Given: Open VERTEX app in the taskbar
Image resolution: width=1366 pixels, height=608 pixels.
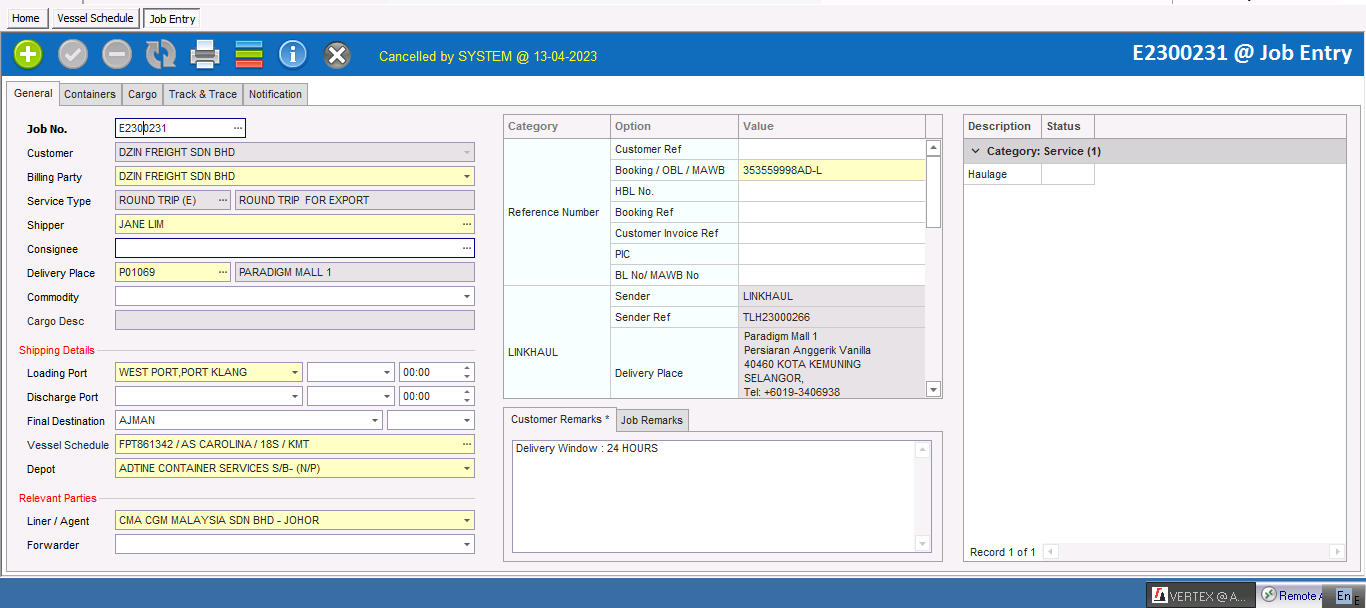Looking at the screenshot, I should pyautogui.click(x=1200, y=596).
